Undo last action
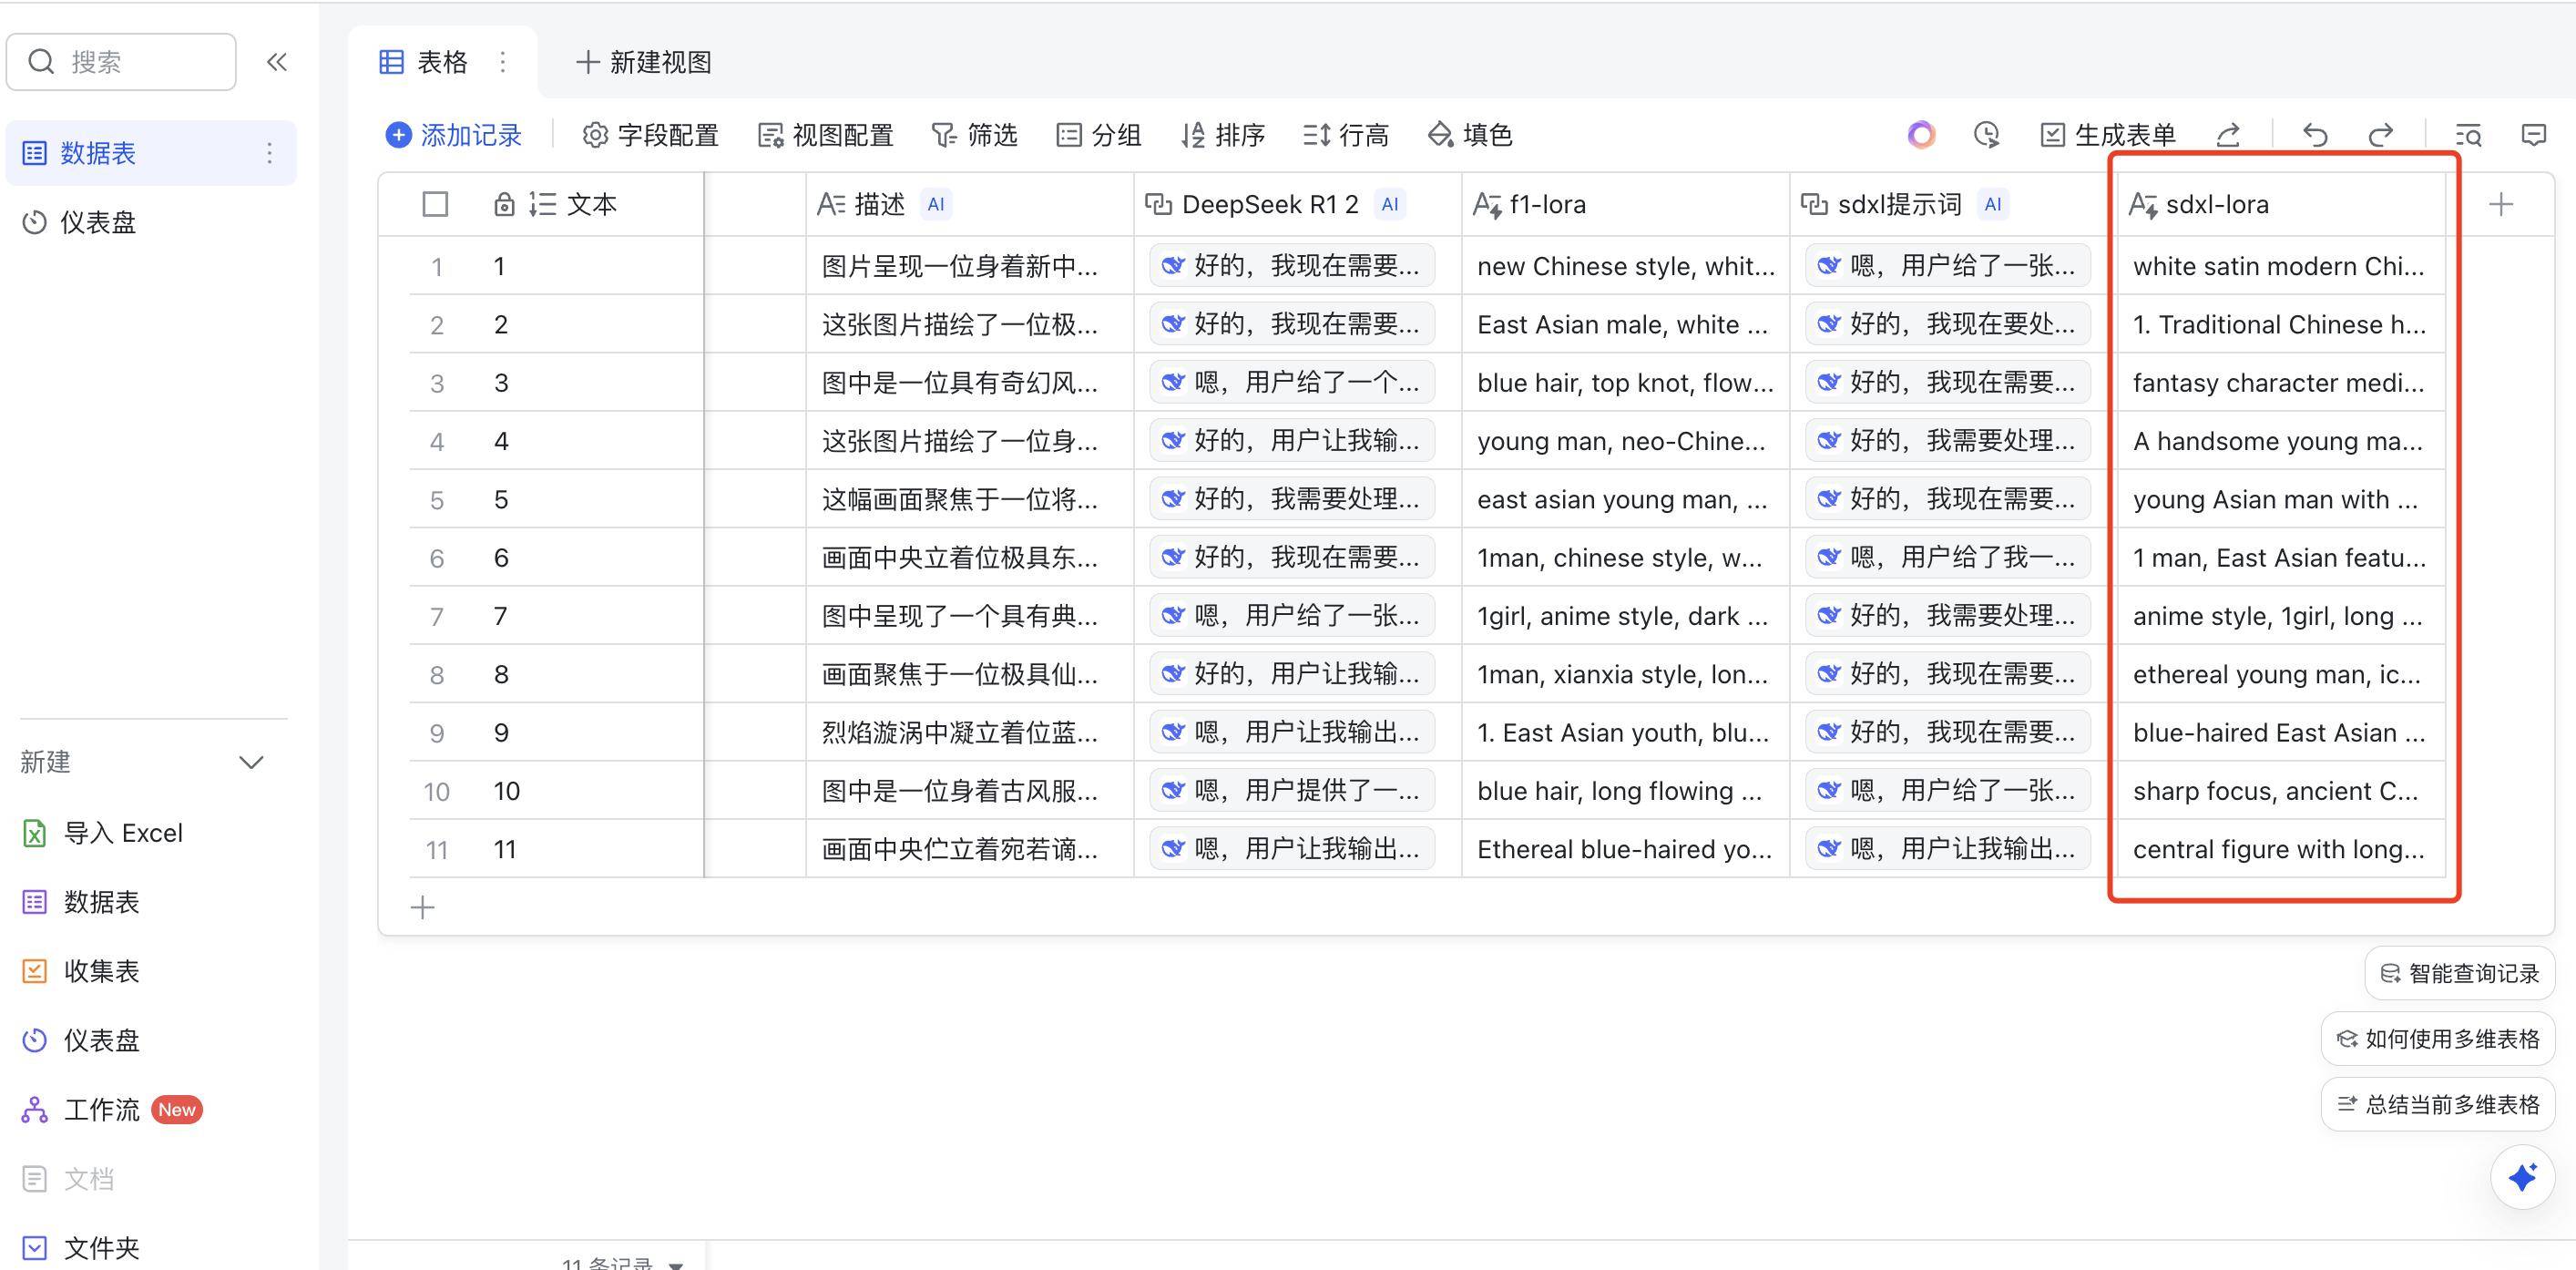 tap(2315, 135)
